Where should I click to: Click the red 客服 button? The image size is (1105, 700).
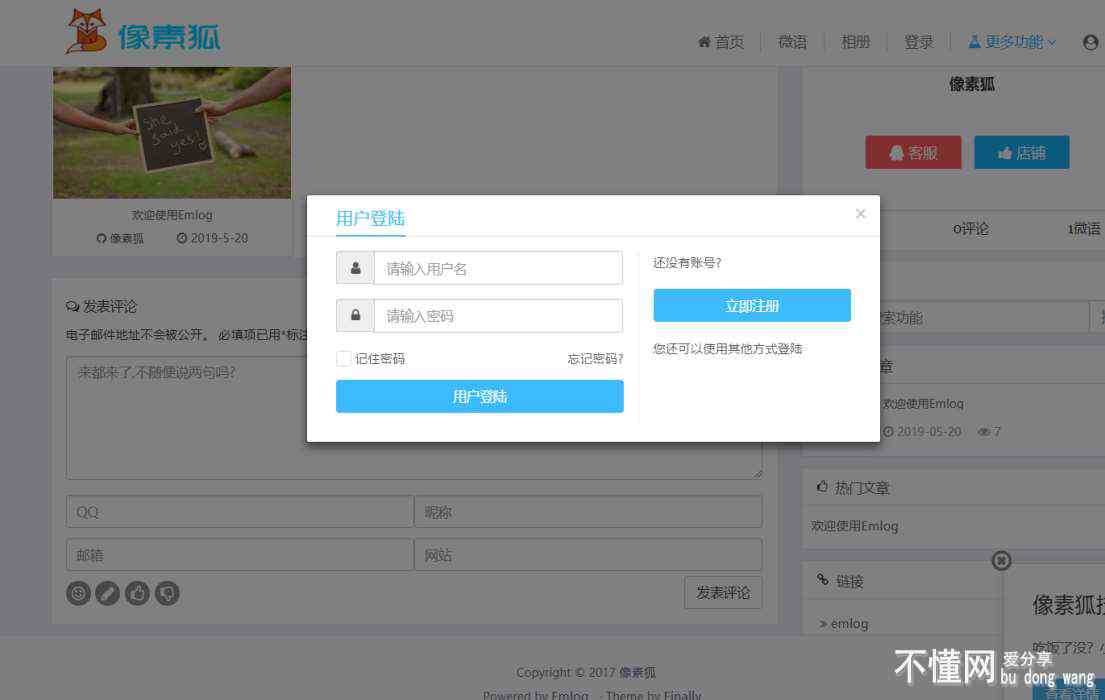pyautogui.click(x=913, y=153)
